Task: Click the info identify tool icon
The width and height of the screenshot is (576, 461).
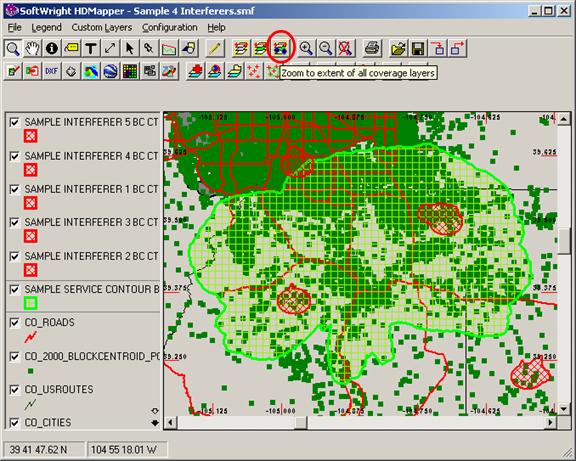Action: pyautogui.click(x=52, y=48)
